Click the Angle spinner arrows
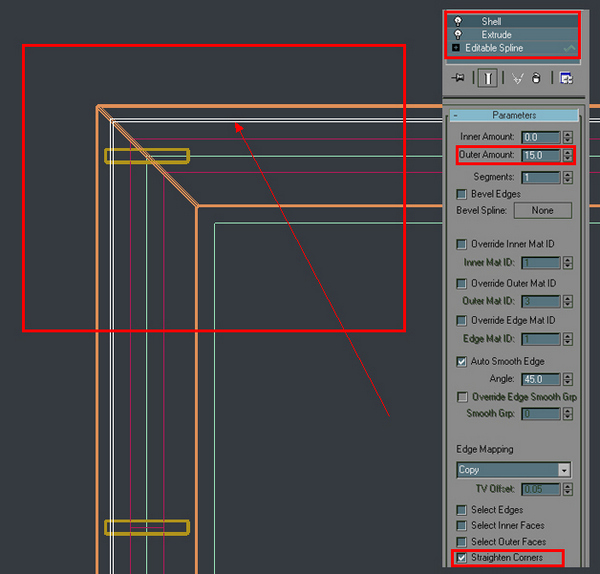 (568, 379)
